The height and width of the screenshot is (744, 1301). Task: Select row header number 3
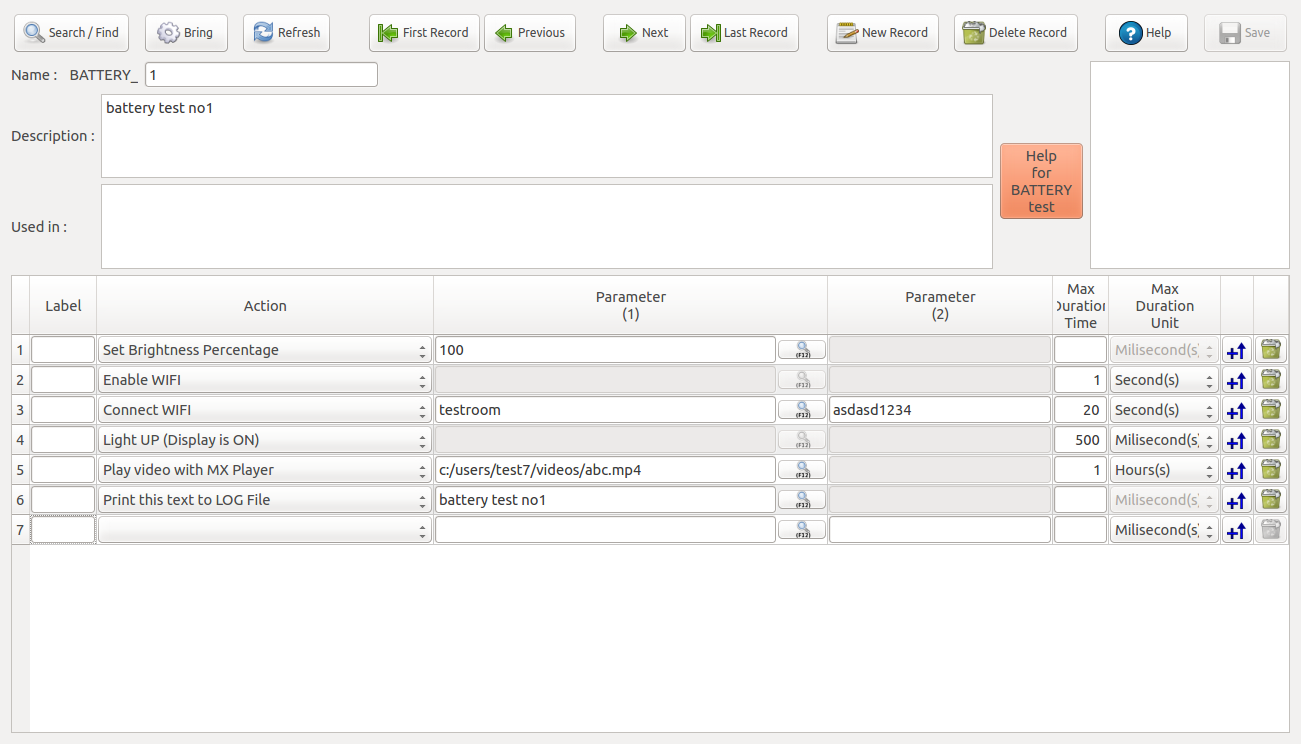(x=20, y=410)
